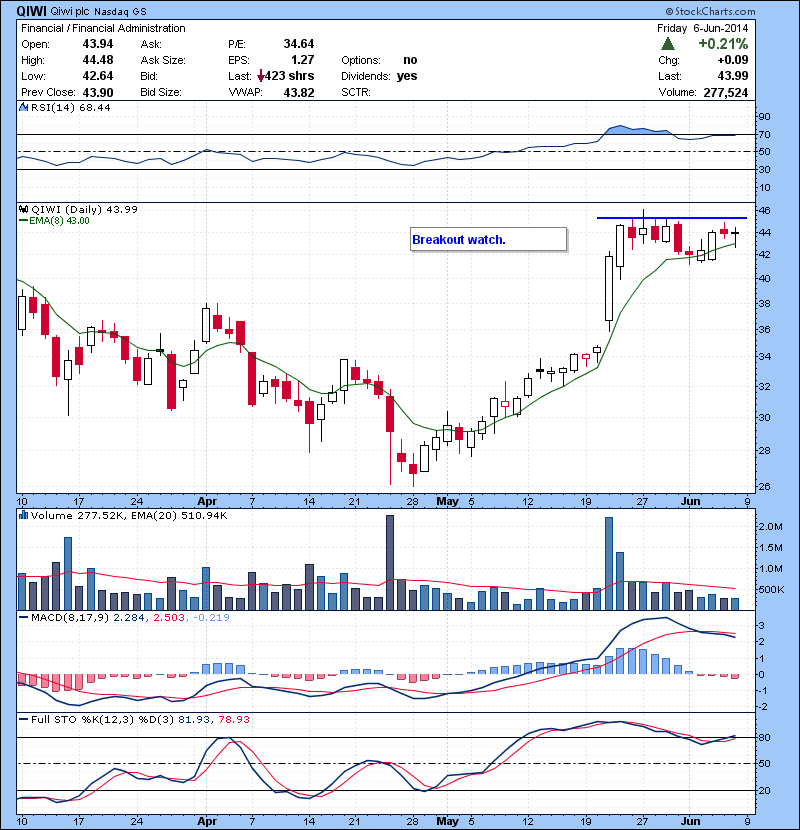Click the stochastic %K value 81.93
The image size is (800, 830).
[194, 719]
